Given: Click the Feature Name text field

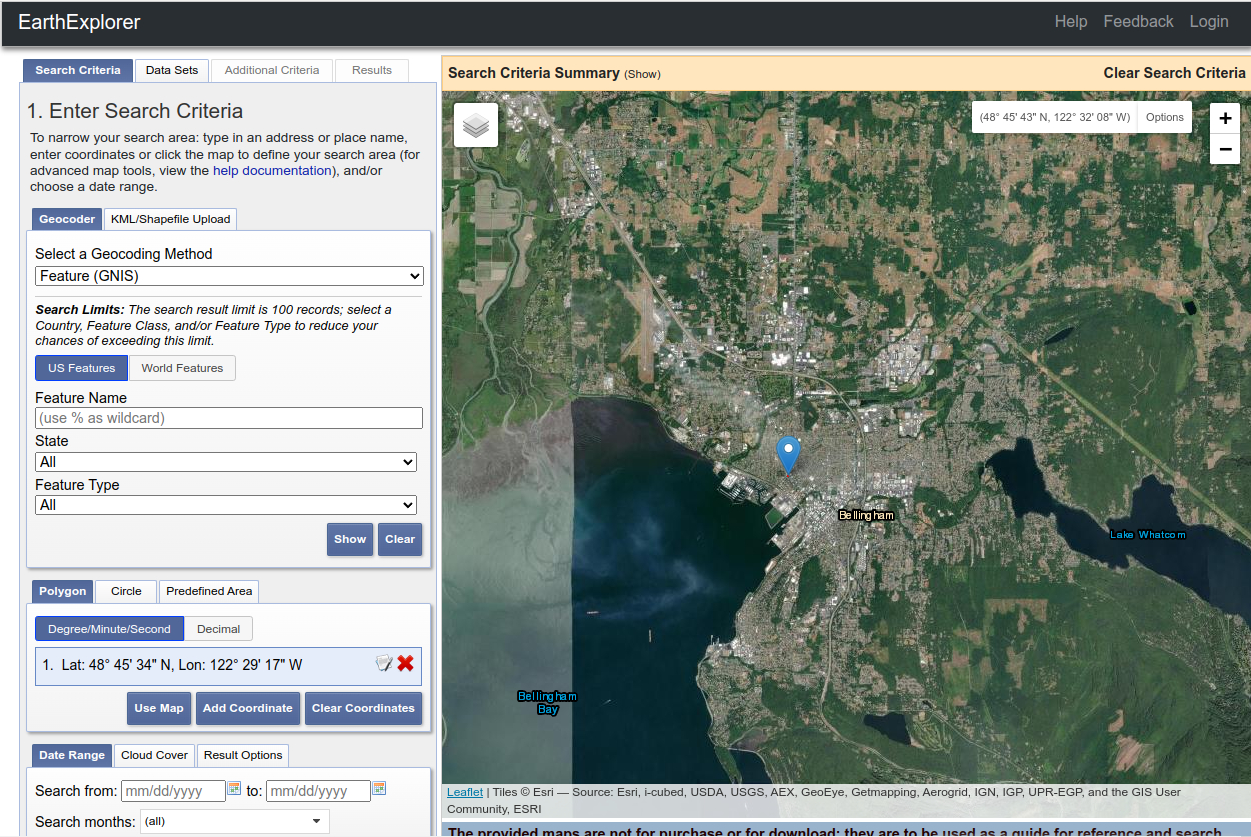Looking at the screenshot, I should 229,418.
